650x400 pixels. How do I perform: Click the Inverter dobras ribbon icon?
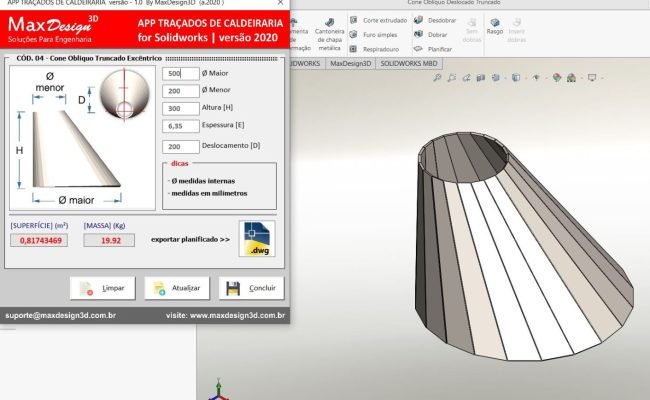[x=517, y=30]
